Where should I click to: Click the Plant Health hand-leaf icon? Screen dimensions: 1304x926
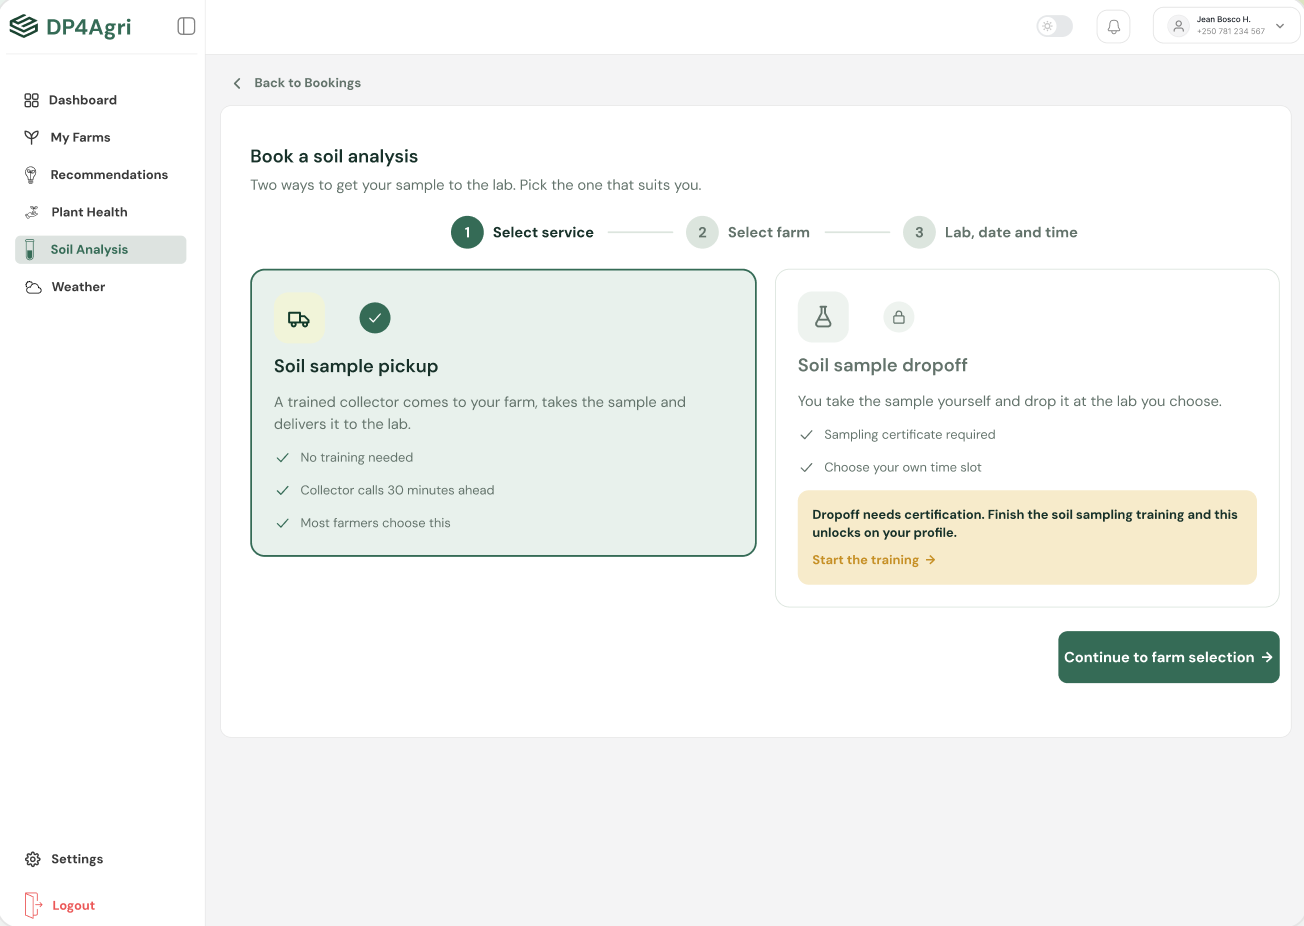click(x=32, y=212)
